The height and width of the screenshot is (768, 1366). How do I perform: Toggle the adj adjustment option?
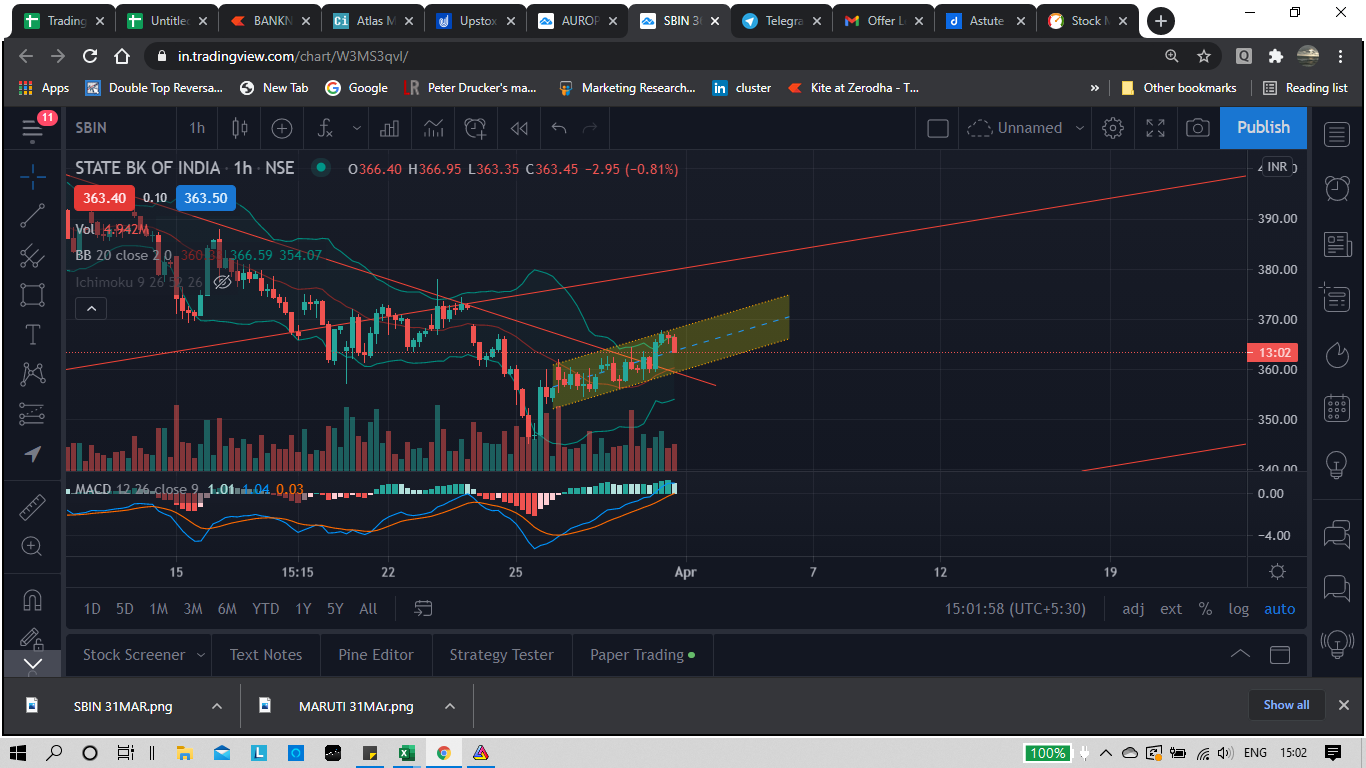[x=1133, y=608]
